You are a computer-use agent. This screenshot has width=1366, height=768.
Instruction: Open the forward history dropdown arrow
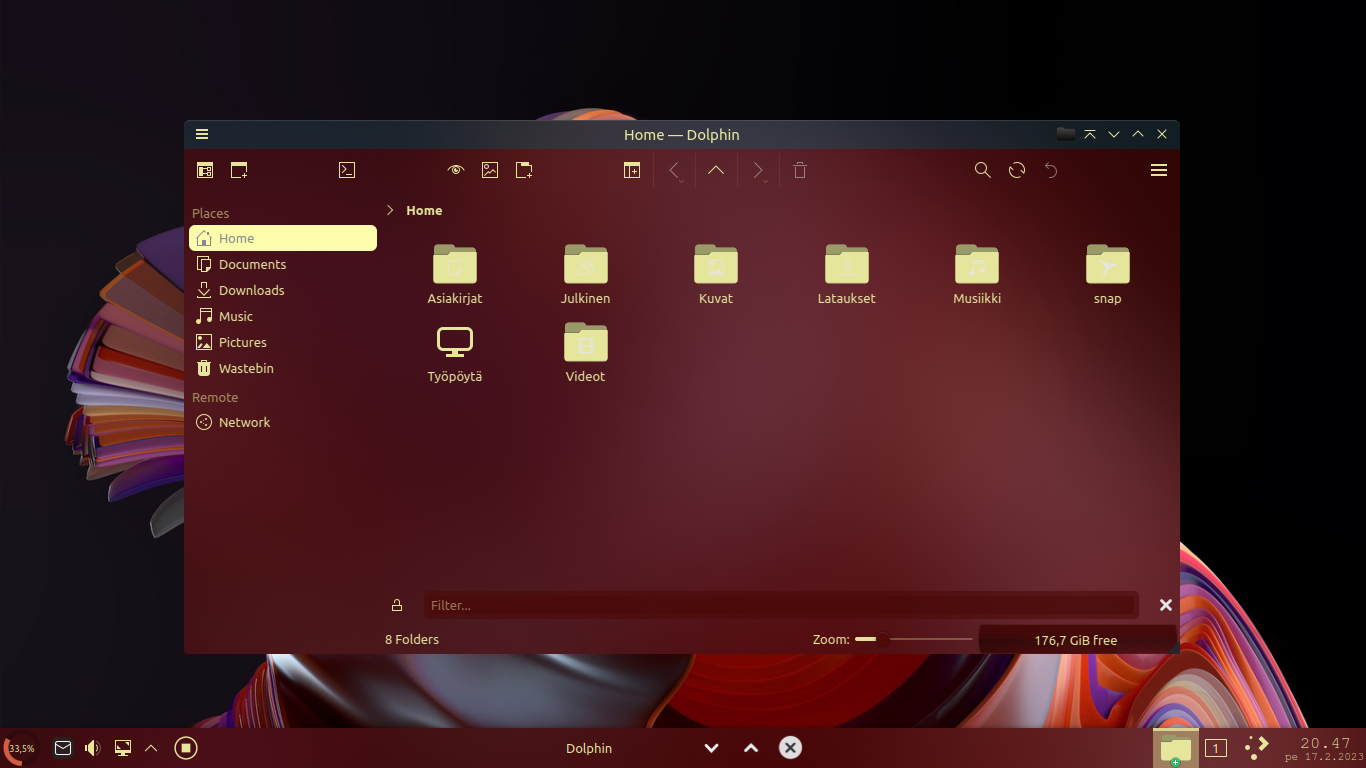766,181
